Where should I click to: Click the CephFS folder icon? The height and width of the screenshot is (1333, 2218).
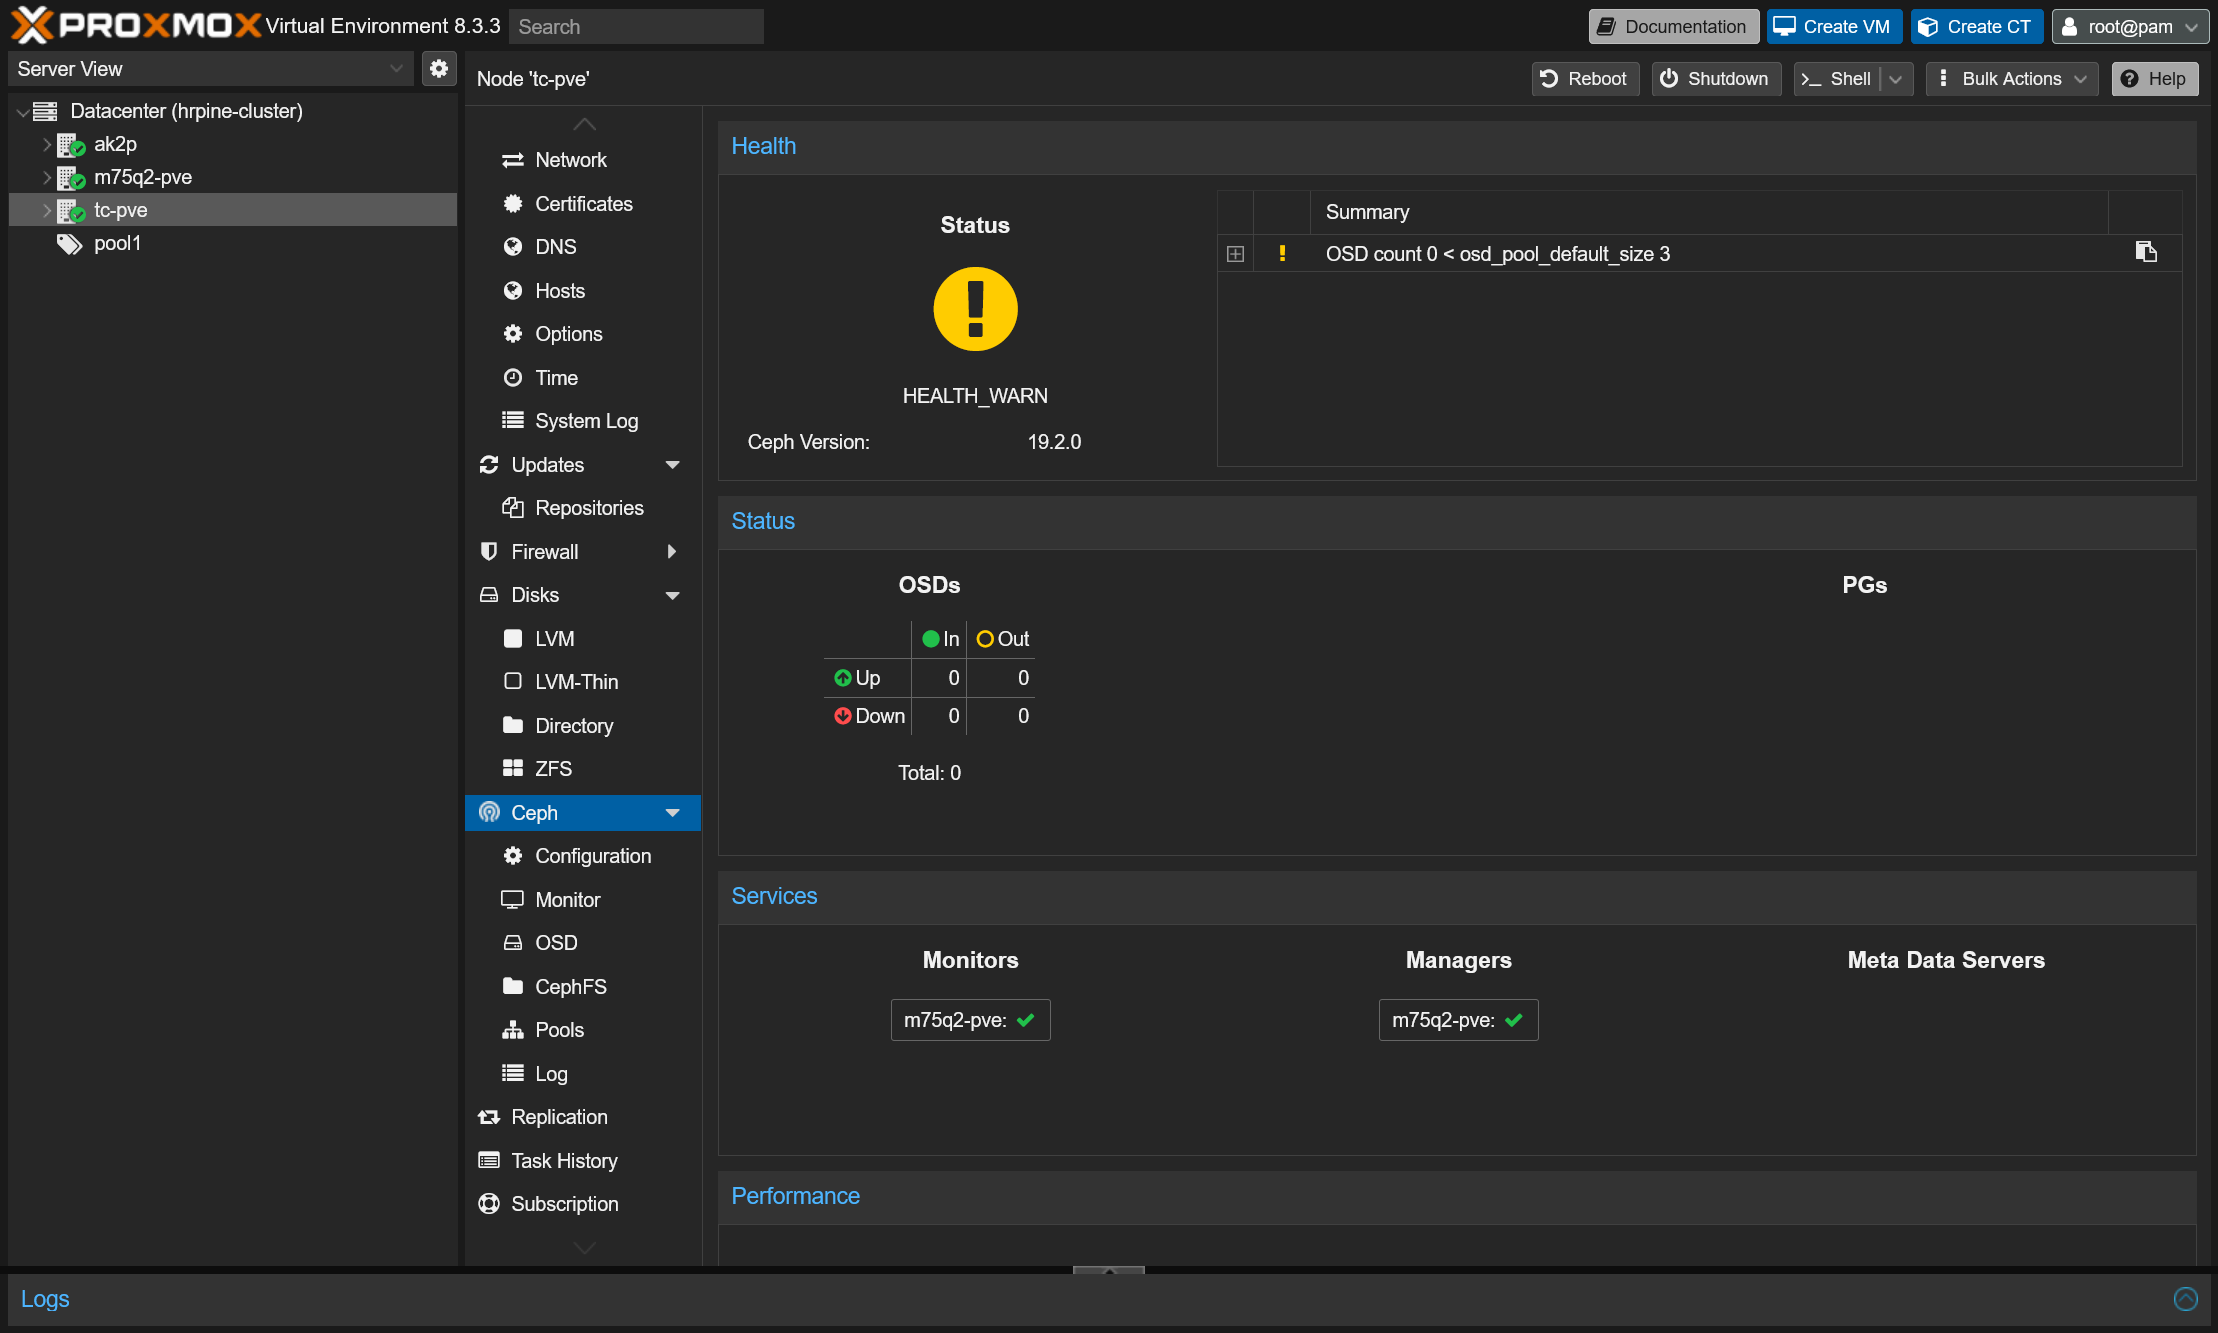(513, 987)
